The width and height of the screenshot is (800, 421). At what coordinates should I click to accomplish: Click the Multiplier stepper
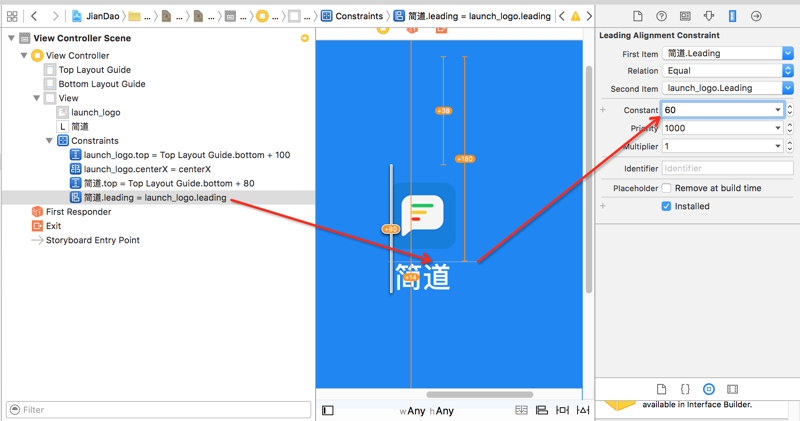click(790, 146)
